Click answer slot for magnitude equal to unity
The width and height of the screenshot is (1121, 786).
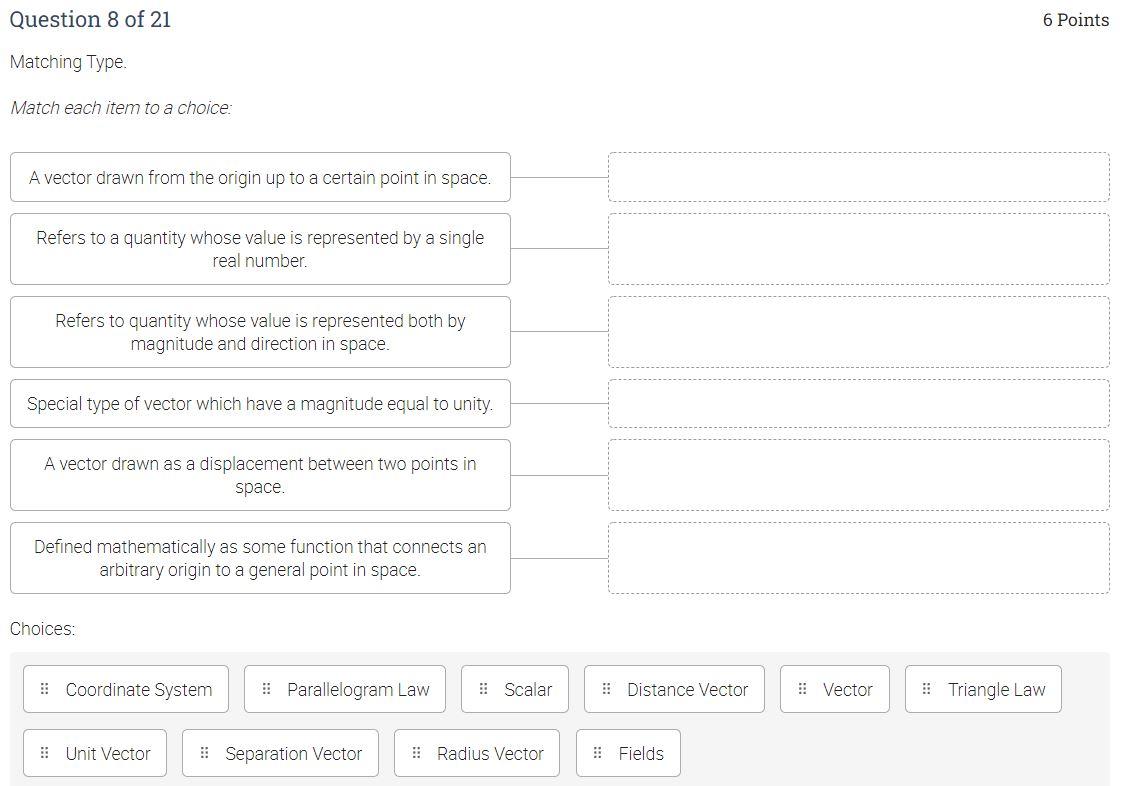pyautogui.click(x=858, y=404)
